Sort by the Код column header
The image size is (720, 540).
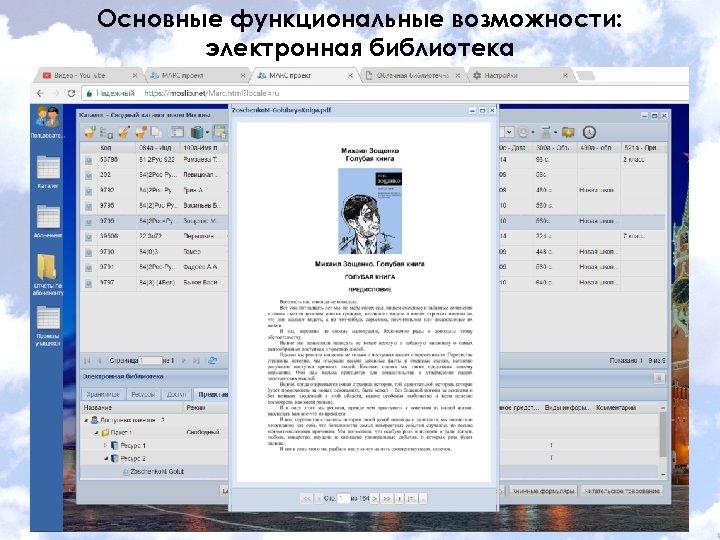click(x=117, y=148)
